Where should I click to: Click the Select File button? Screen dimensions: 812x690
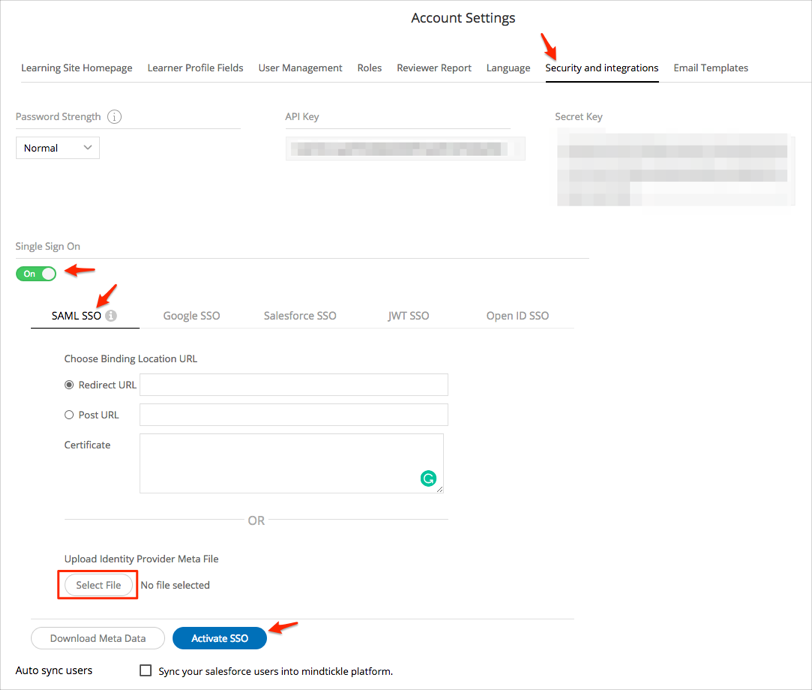tap(98, 585)
